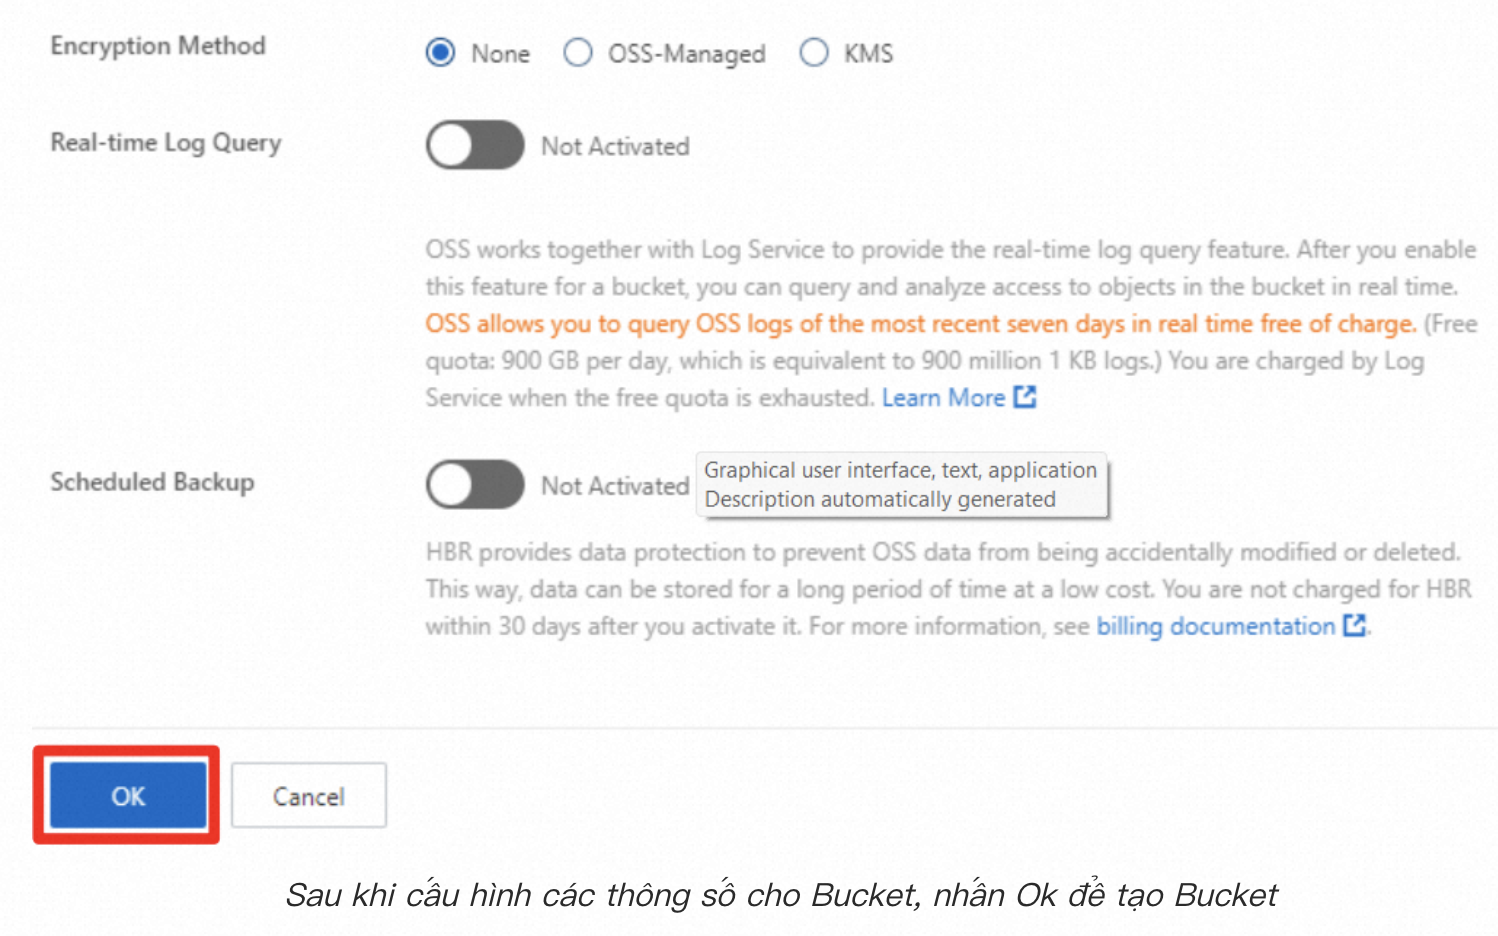Activate Scheduled Backup
This screenshot has height=936, width=1498.
tap(475, 485)
